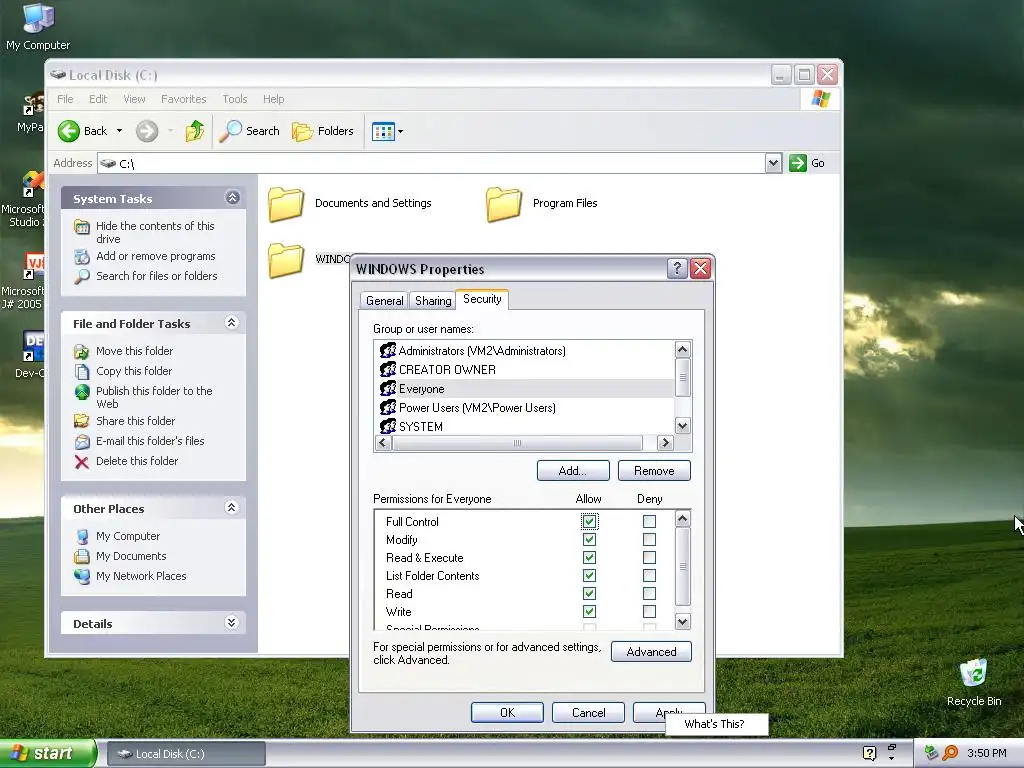
Task: Uncheck Allow for Modify permission
Action: [x=589, y=540]
